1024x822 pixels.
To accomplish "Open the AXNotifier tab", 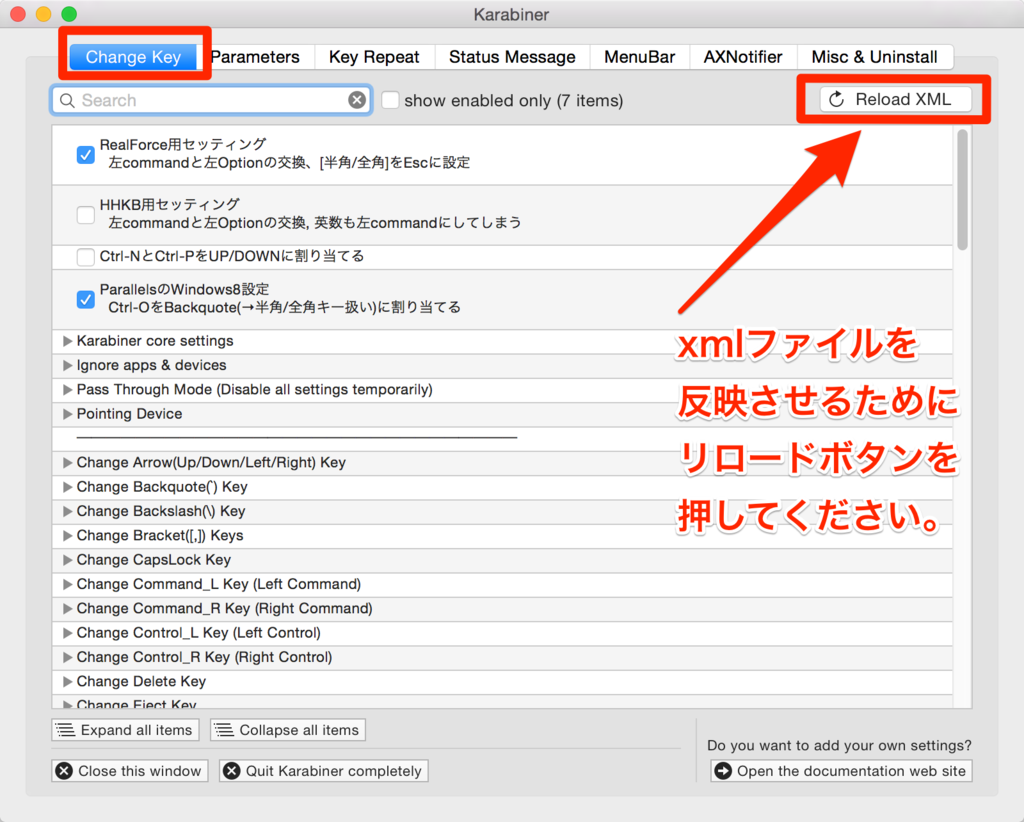I will (x=743, y=57).
